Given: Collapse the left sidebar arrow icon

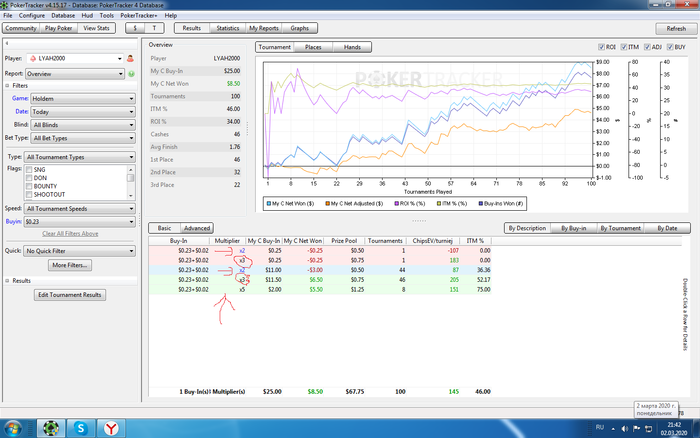Looking at the screenshot, I should click(7, 43).
